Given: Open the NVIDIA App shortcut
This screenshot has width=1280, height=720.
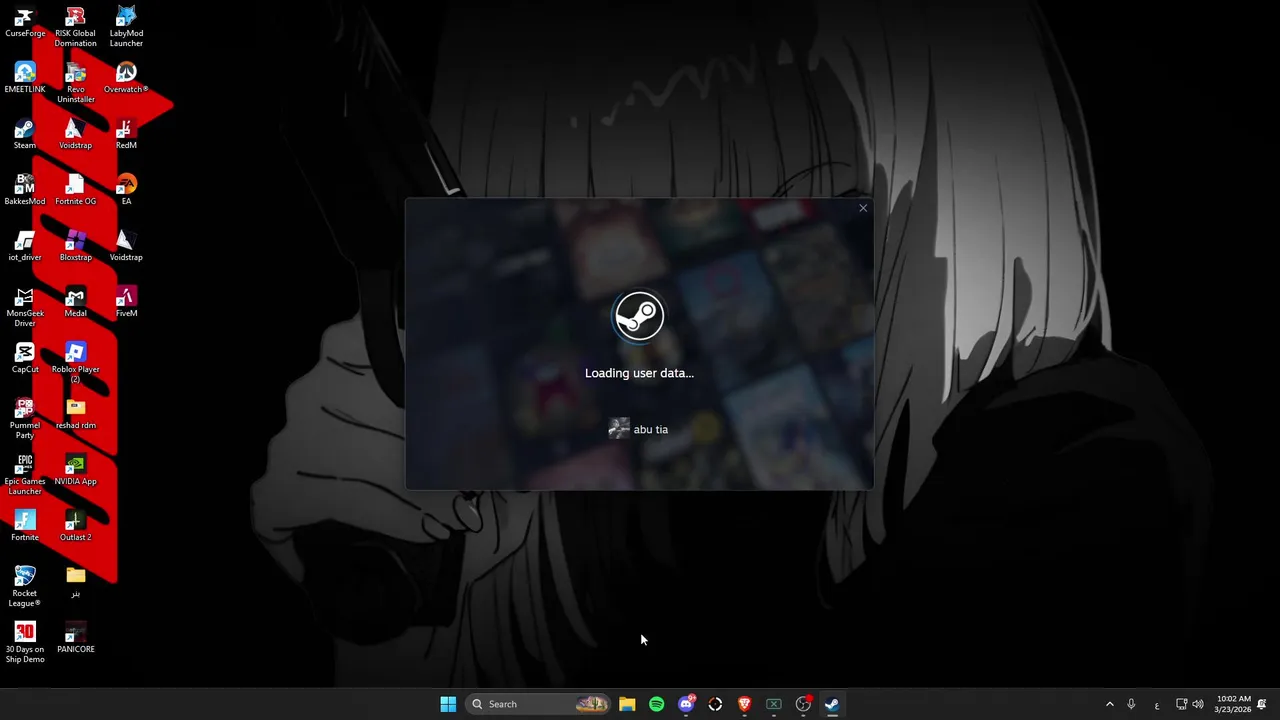Looking at the screenshot, I should [x=75, y=470].
